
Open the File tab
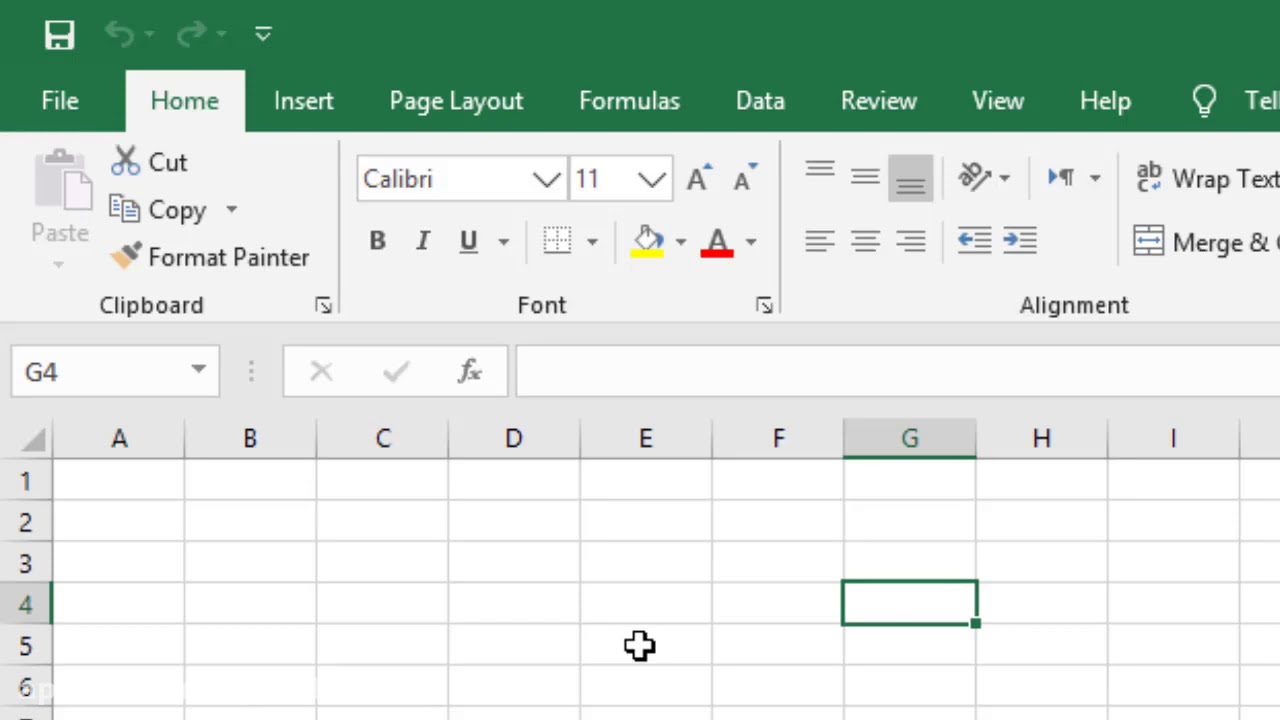coord(60,101)
